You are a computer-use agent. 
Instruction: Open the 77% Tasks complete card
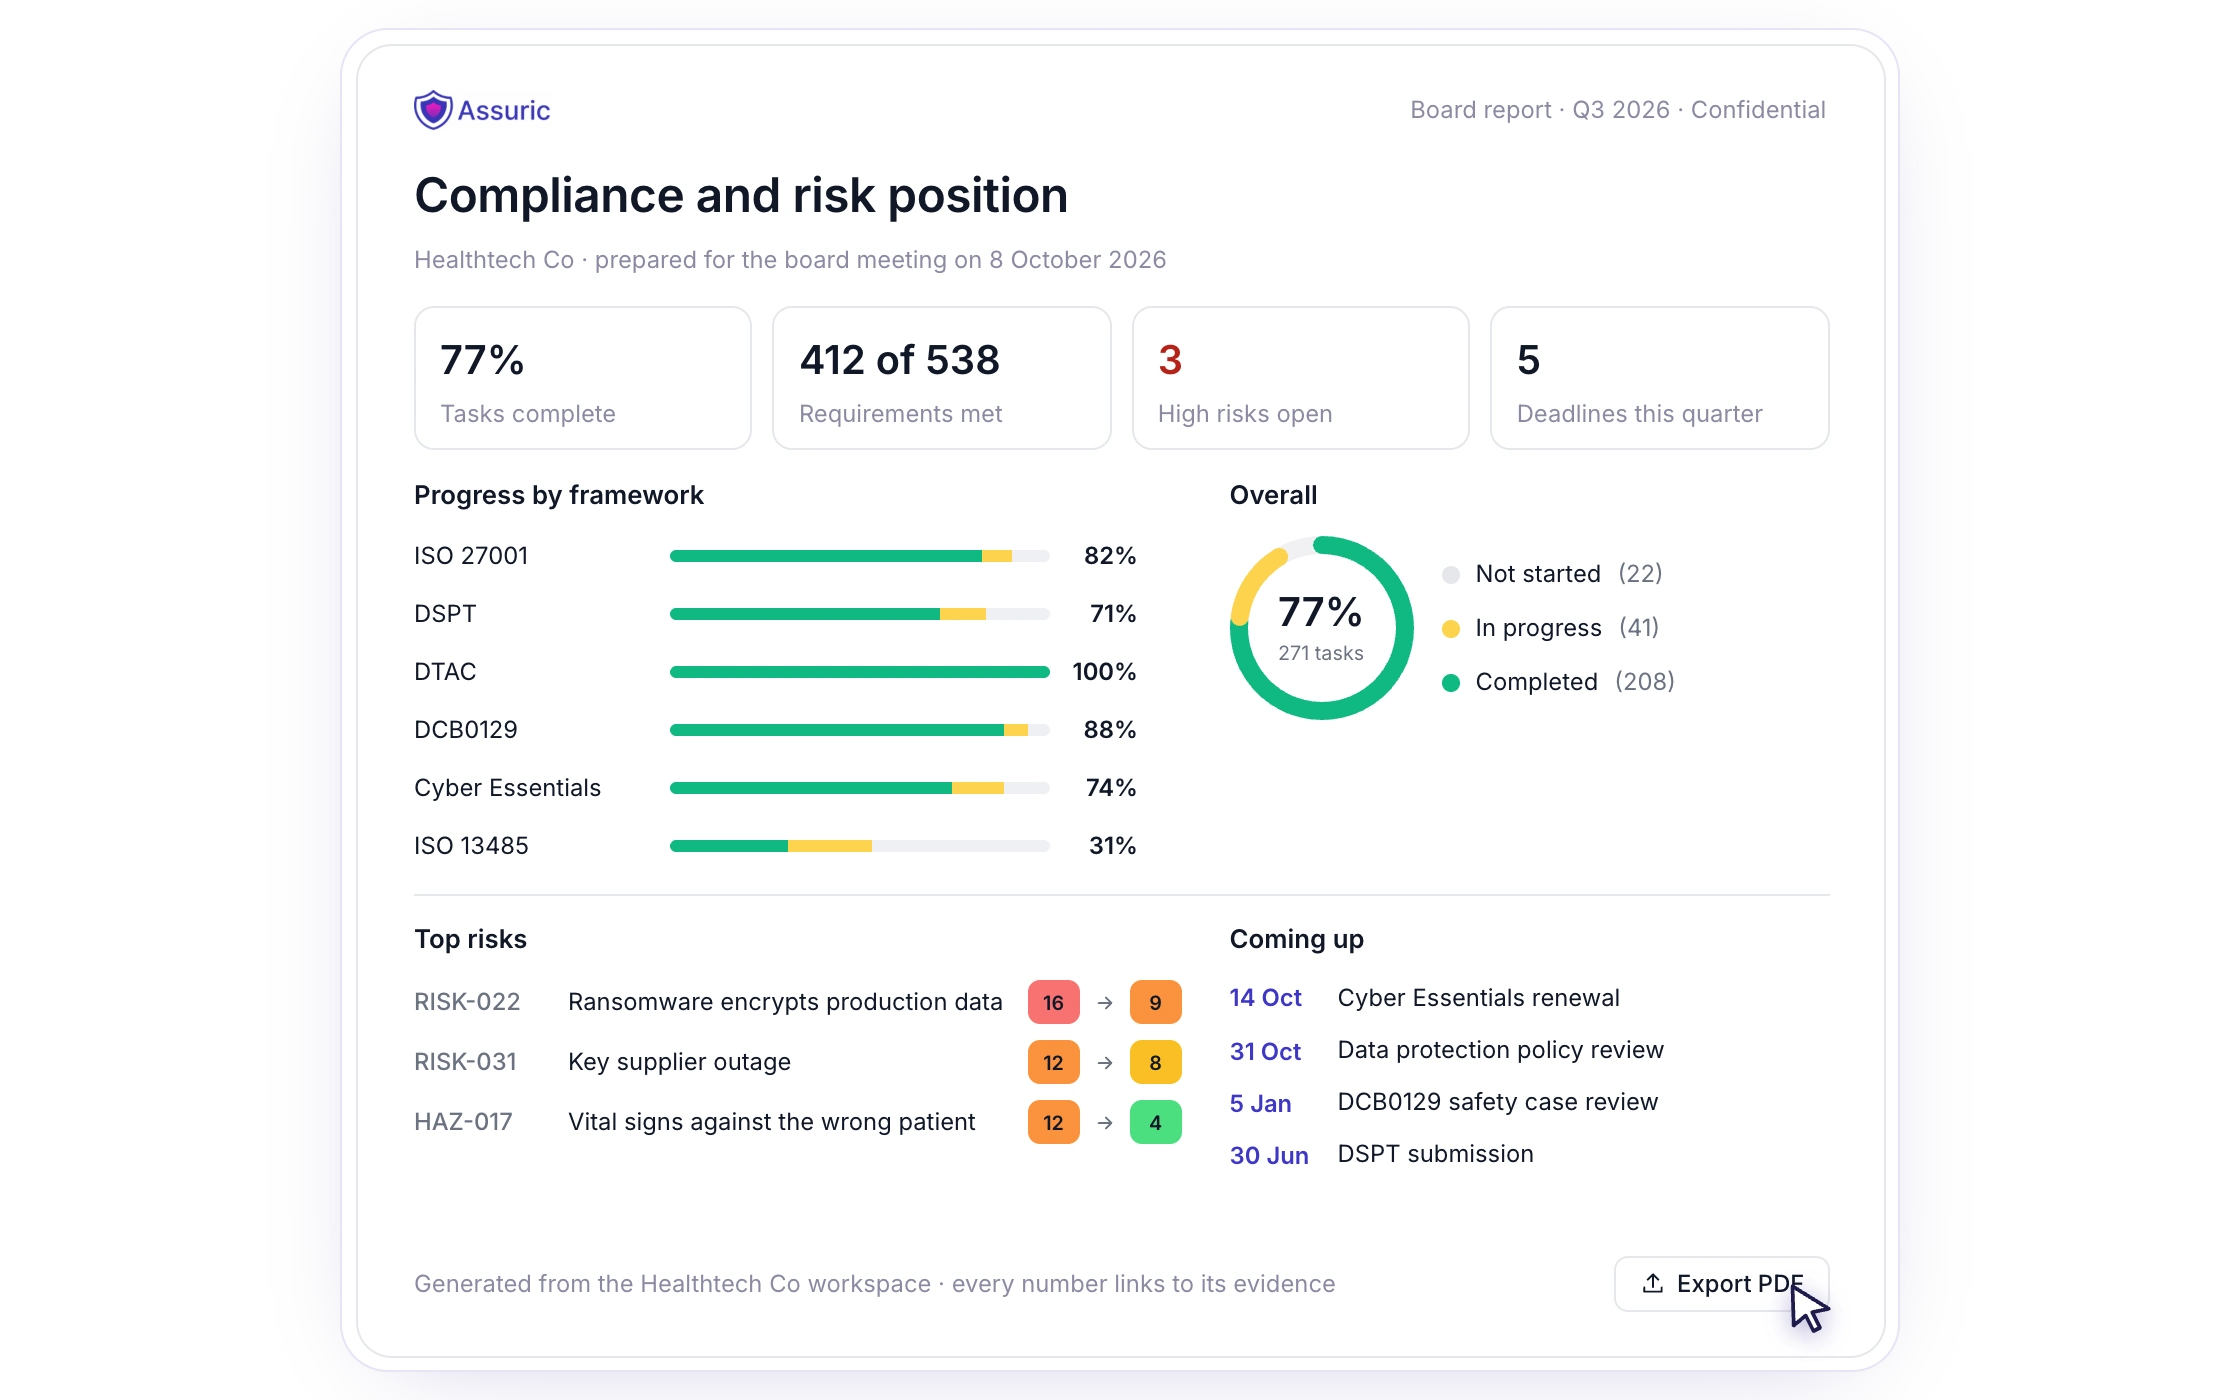click(583, 378)
